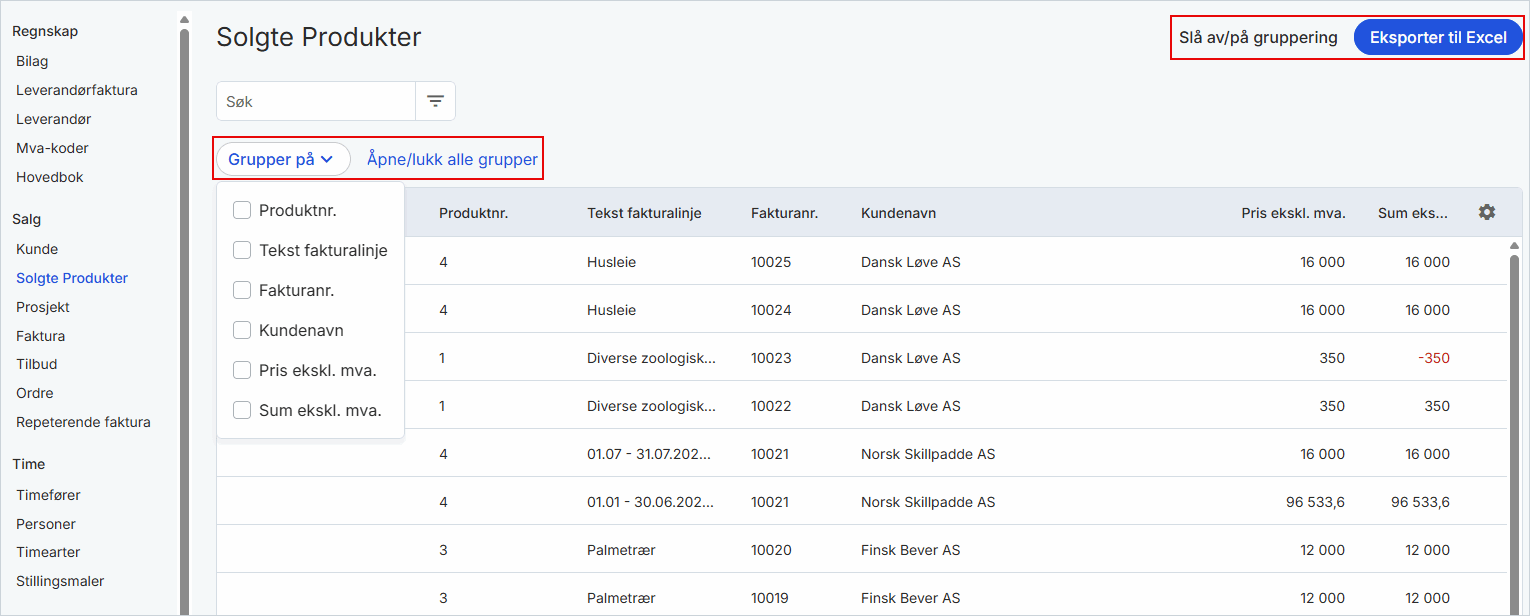Viewport: 1530px width, 616px height.
Task: Sort by Kundenavn column header
Action: [x=898, y=213]
